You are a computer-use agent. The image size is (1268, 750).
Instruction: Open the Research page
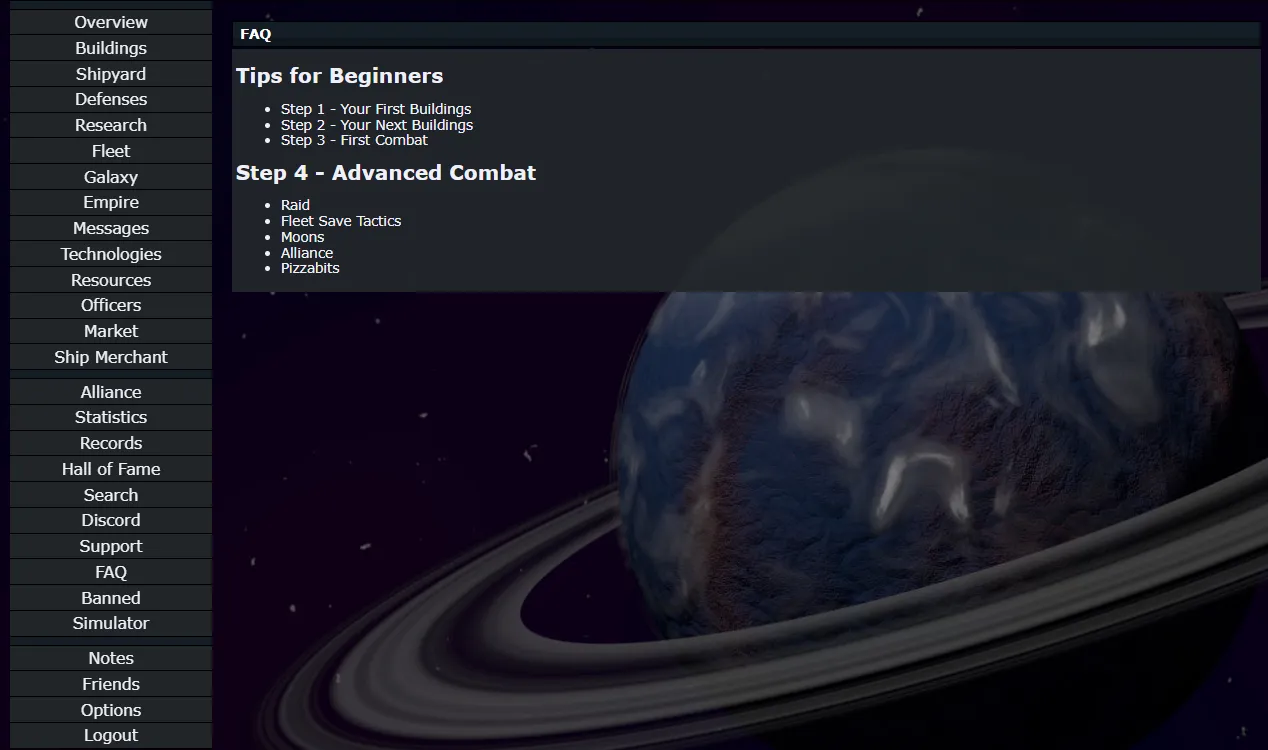tap(111, 125)
